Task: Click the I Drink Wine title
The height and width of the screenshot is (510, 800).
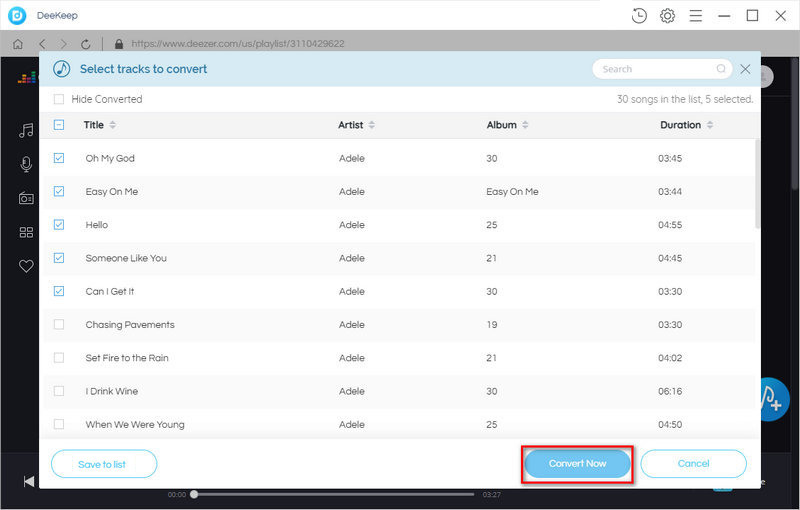Action: 112,391
